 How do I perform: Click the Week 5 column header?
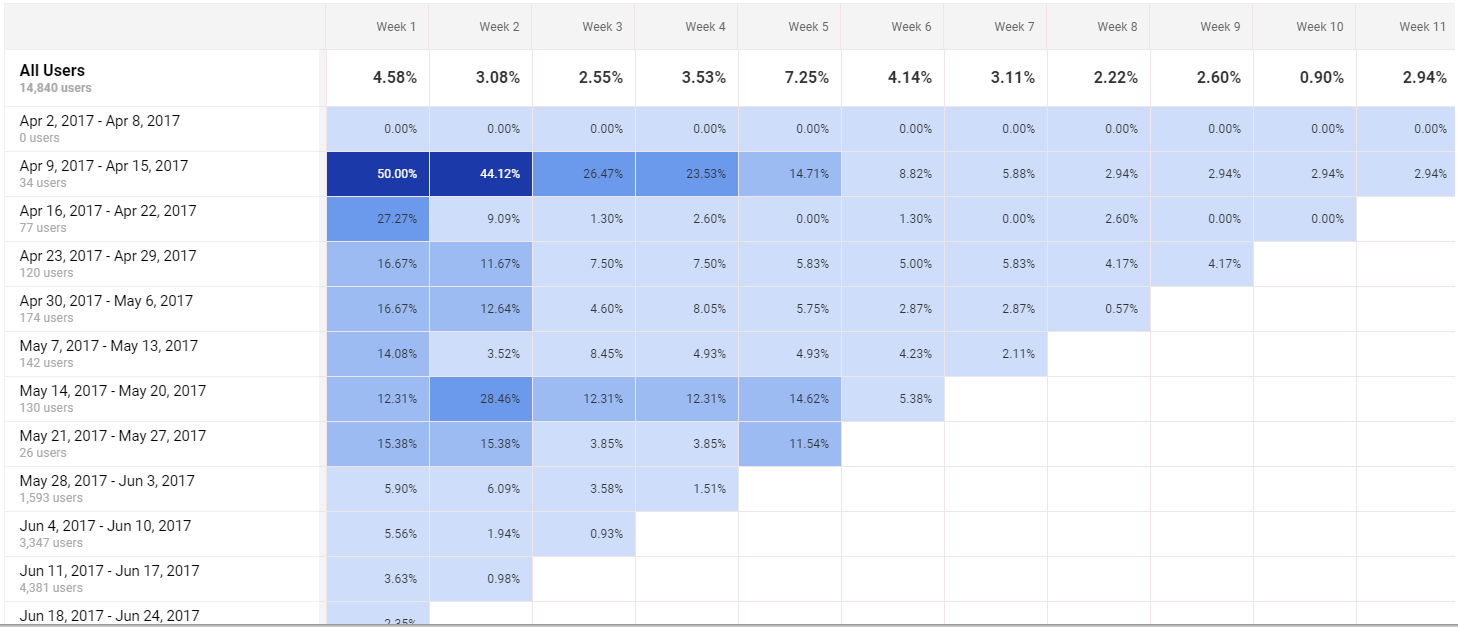pyautogui.click(x=807, y=26)
